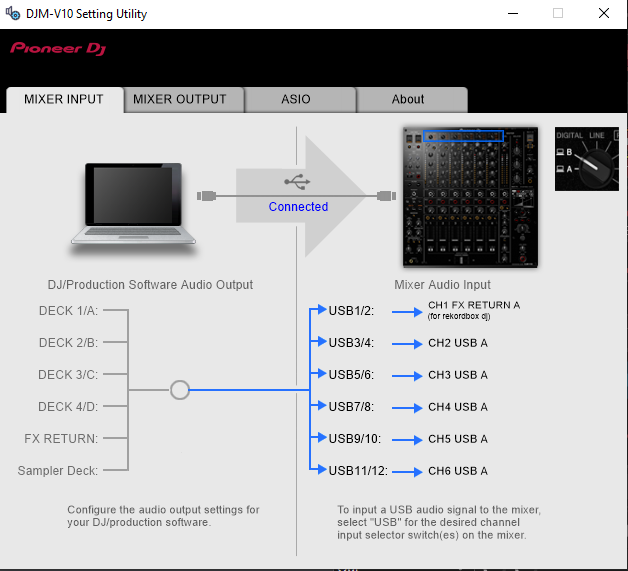This screenshot has width=628, height=571.
Task: Click the Mixer Audio Input heading
Action: pyautogui.click(x=442, y=285)
